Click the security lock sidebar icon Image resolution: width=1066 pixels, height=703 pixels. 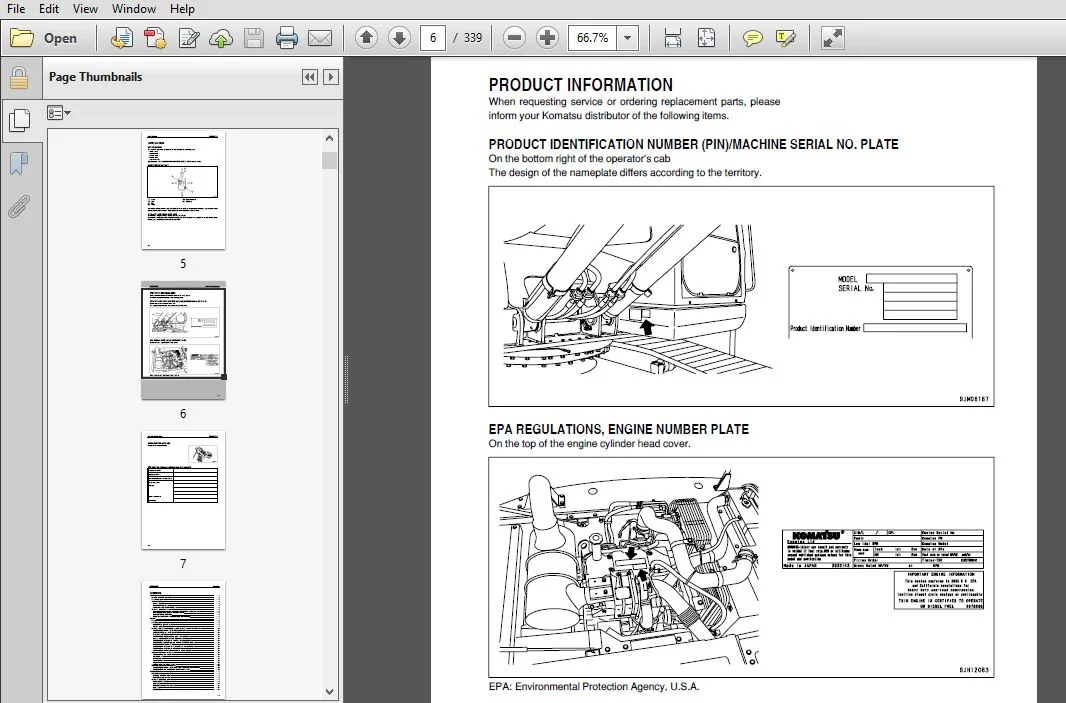point(19,79)
